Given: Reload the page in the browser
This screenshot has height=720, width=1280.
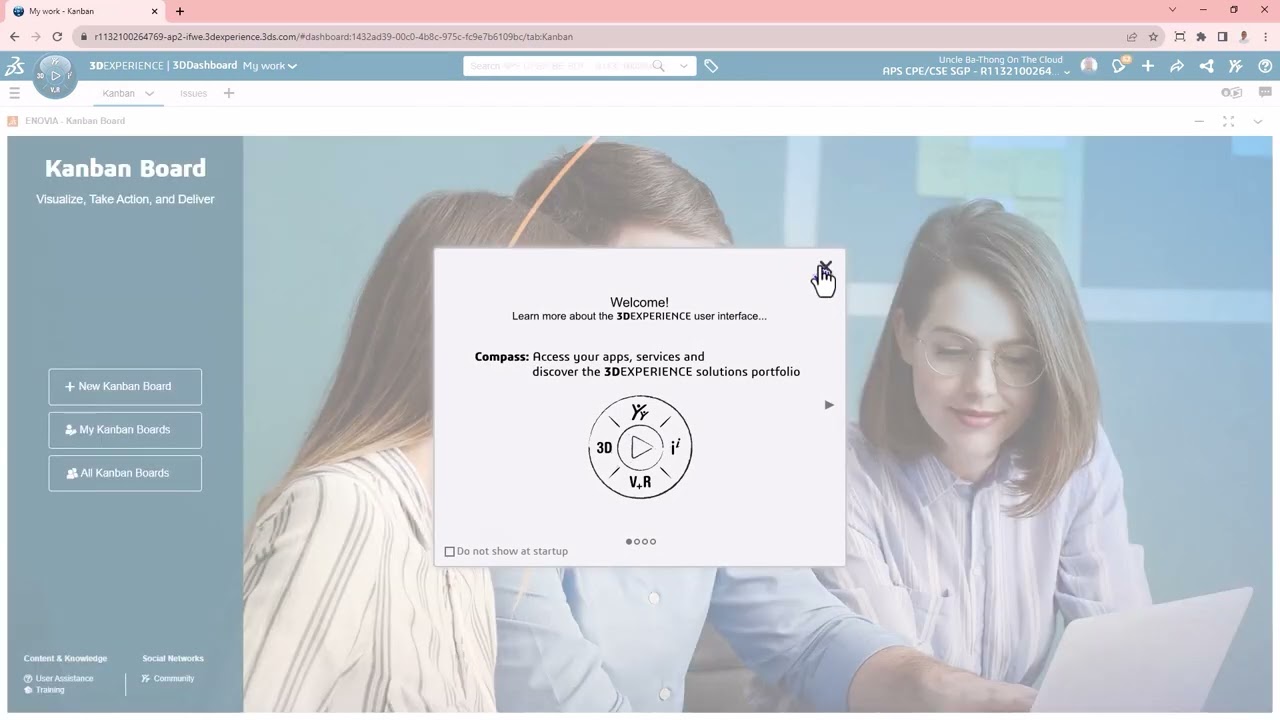Looking at the screenshot, I should tap(57, 37).
